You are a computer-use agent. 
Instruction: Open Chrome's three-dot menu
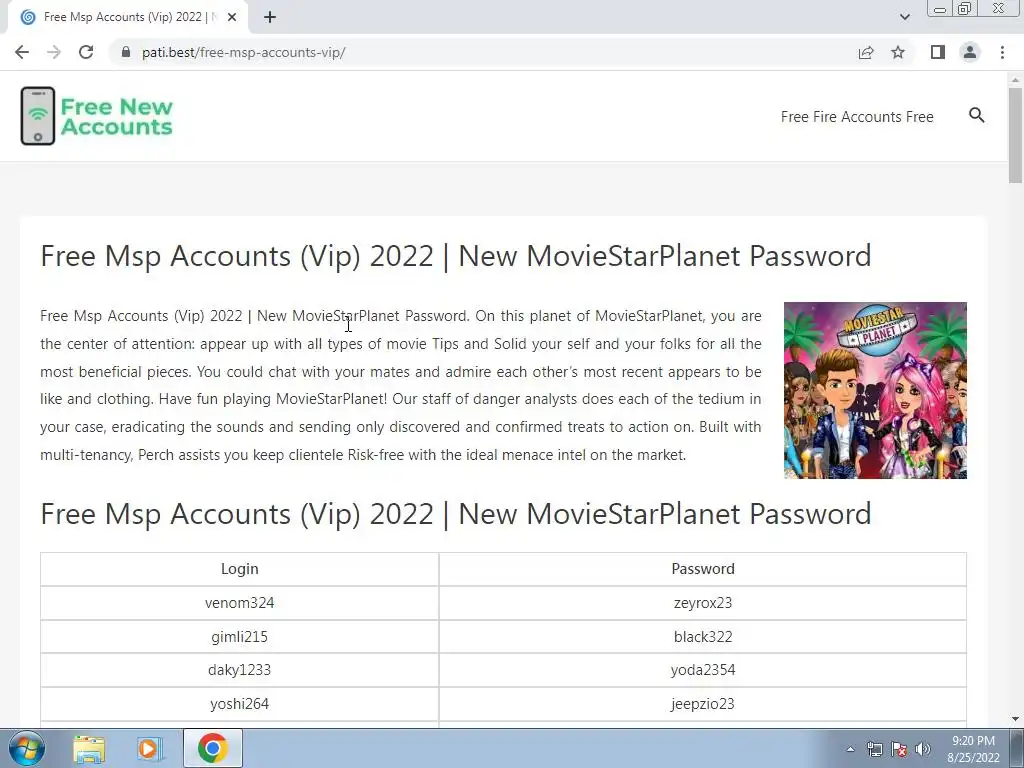(x=1002, y=52)
